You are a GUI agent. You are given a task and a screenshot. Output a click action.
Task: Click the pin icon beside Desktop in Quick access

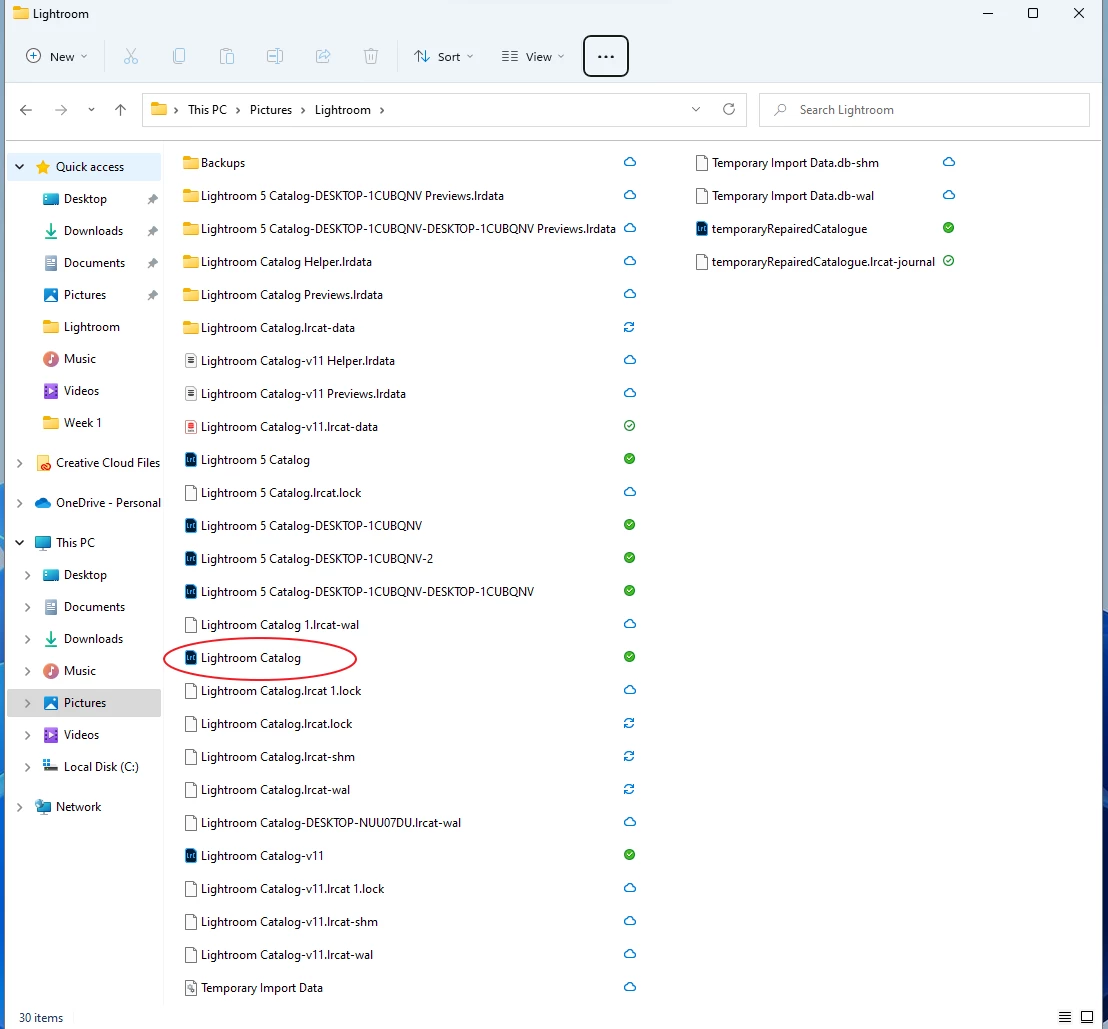click(152, 199)
